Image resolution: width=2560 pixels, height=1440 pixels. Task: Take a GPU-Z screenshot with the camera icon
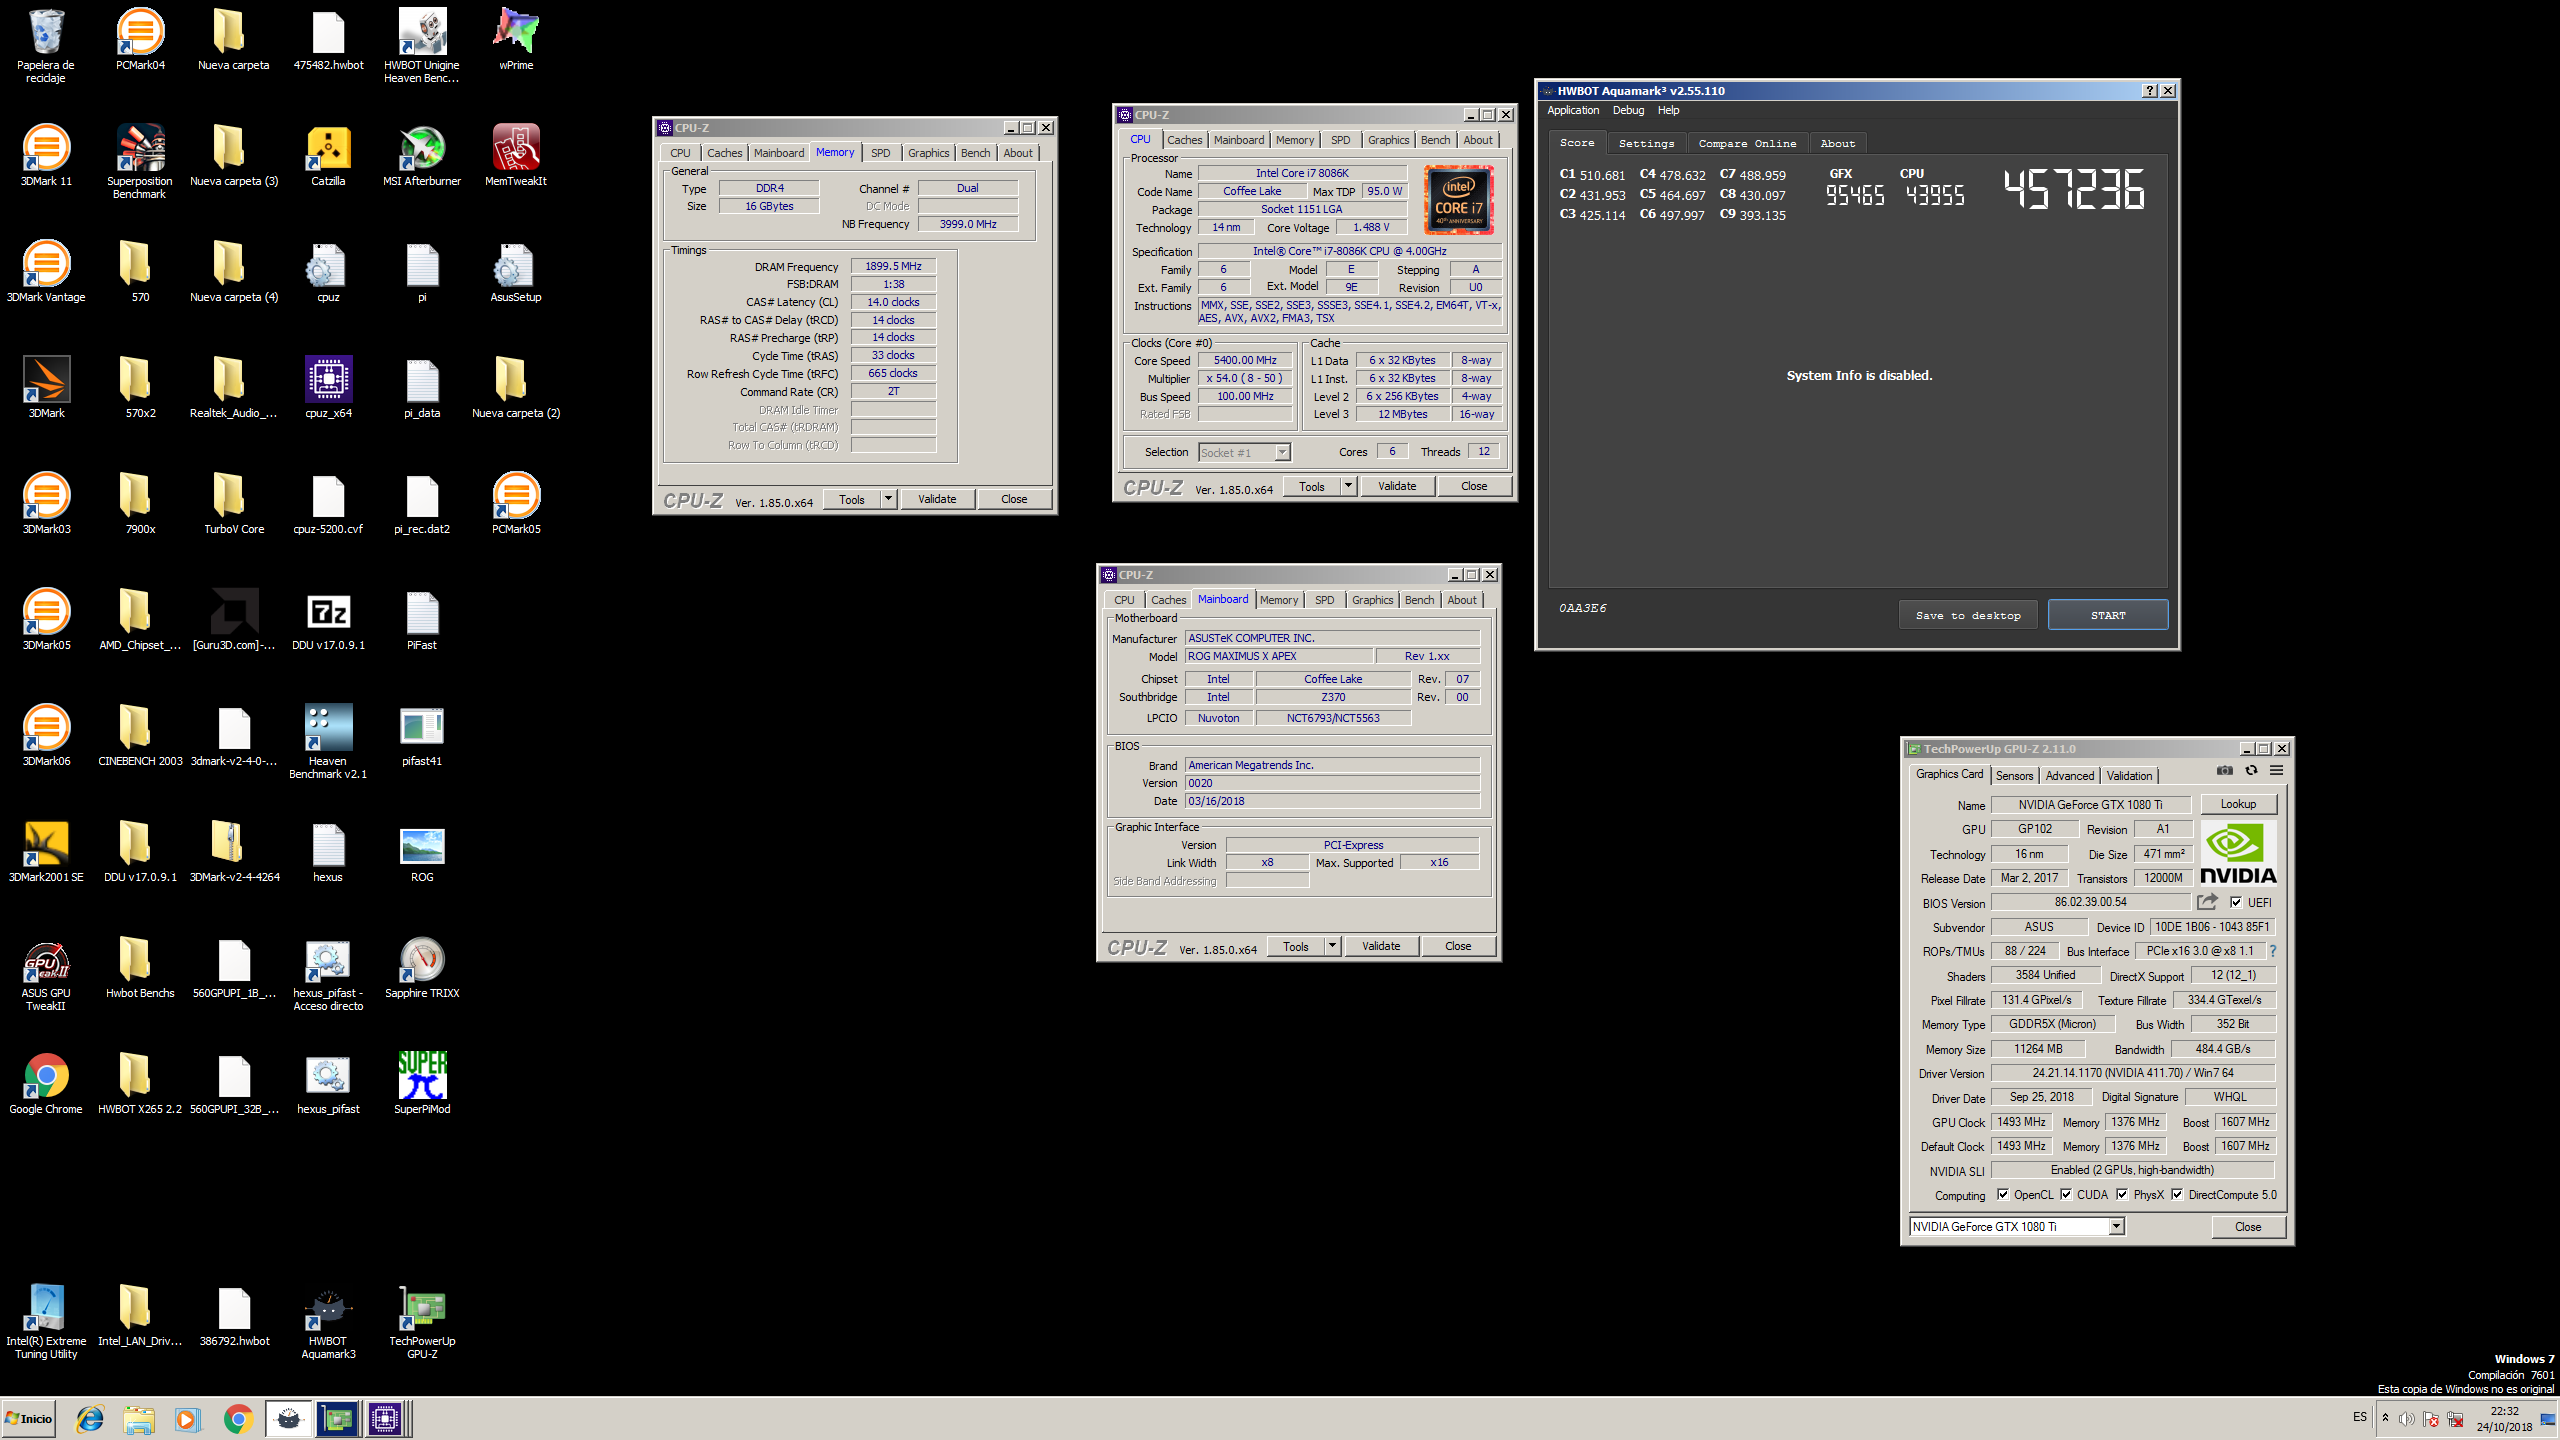click(x=2224, y=770)
